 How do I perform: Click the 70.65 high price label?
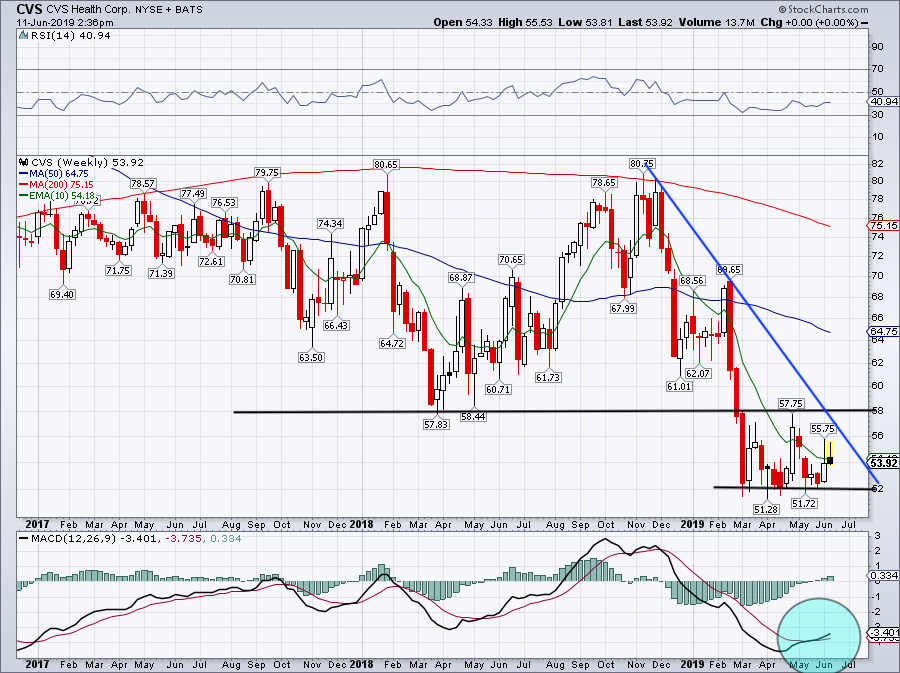coord(511,260)
